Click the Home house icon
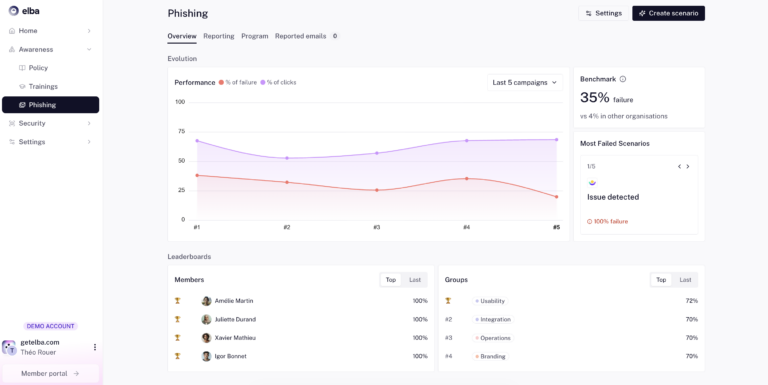This screenshot has width=768, height=385. (x=12, y=31)
